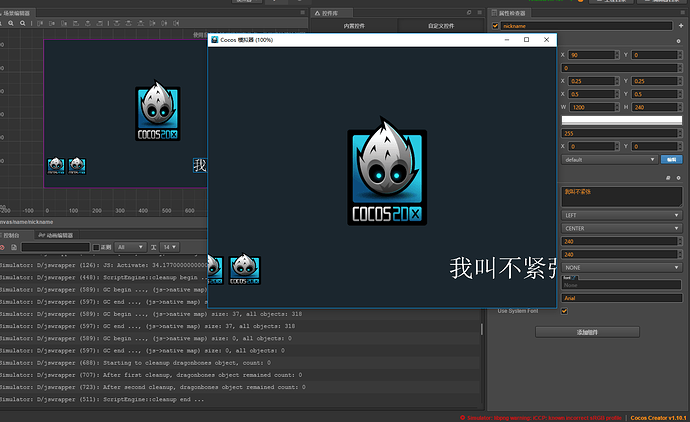Switch to the scene editor tab
690x422 pixels.
tap(15, 13)
